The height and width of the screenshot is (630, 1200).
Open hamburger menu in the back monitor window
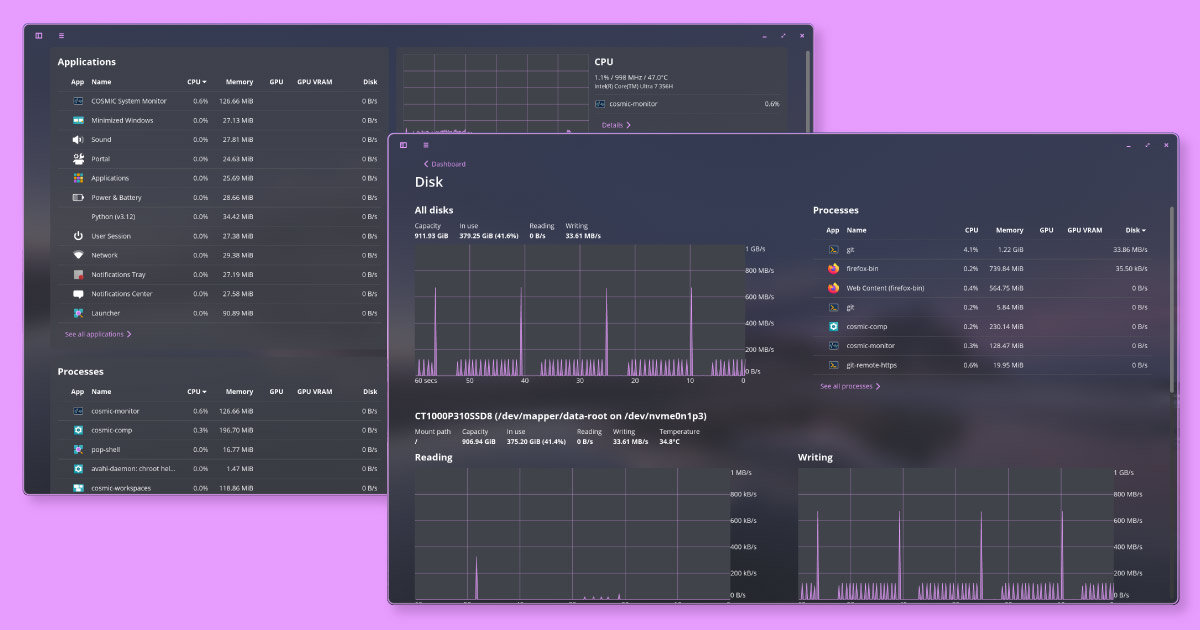point(61,35)
